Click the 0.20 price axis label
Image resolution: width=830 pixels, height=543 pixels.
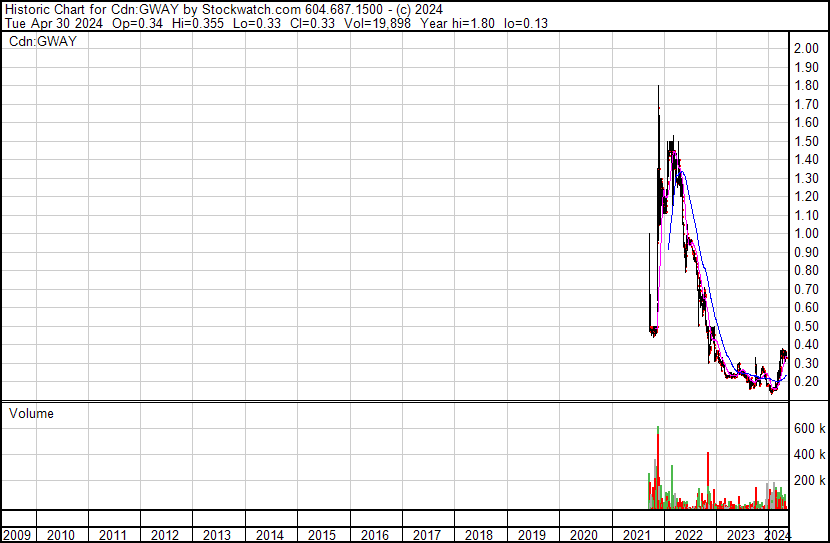point(806,382)
